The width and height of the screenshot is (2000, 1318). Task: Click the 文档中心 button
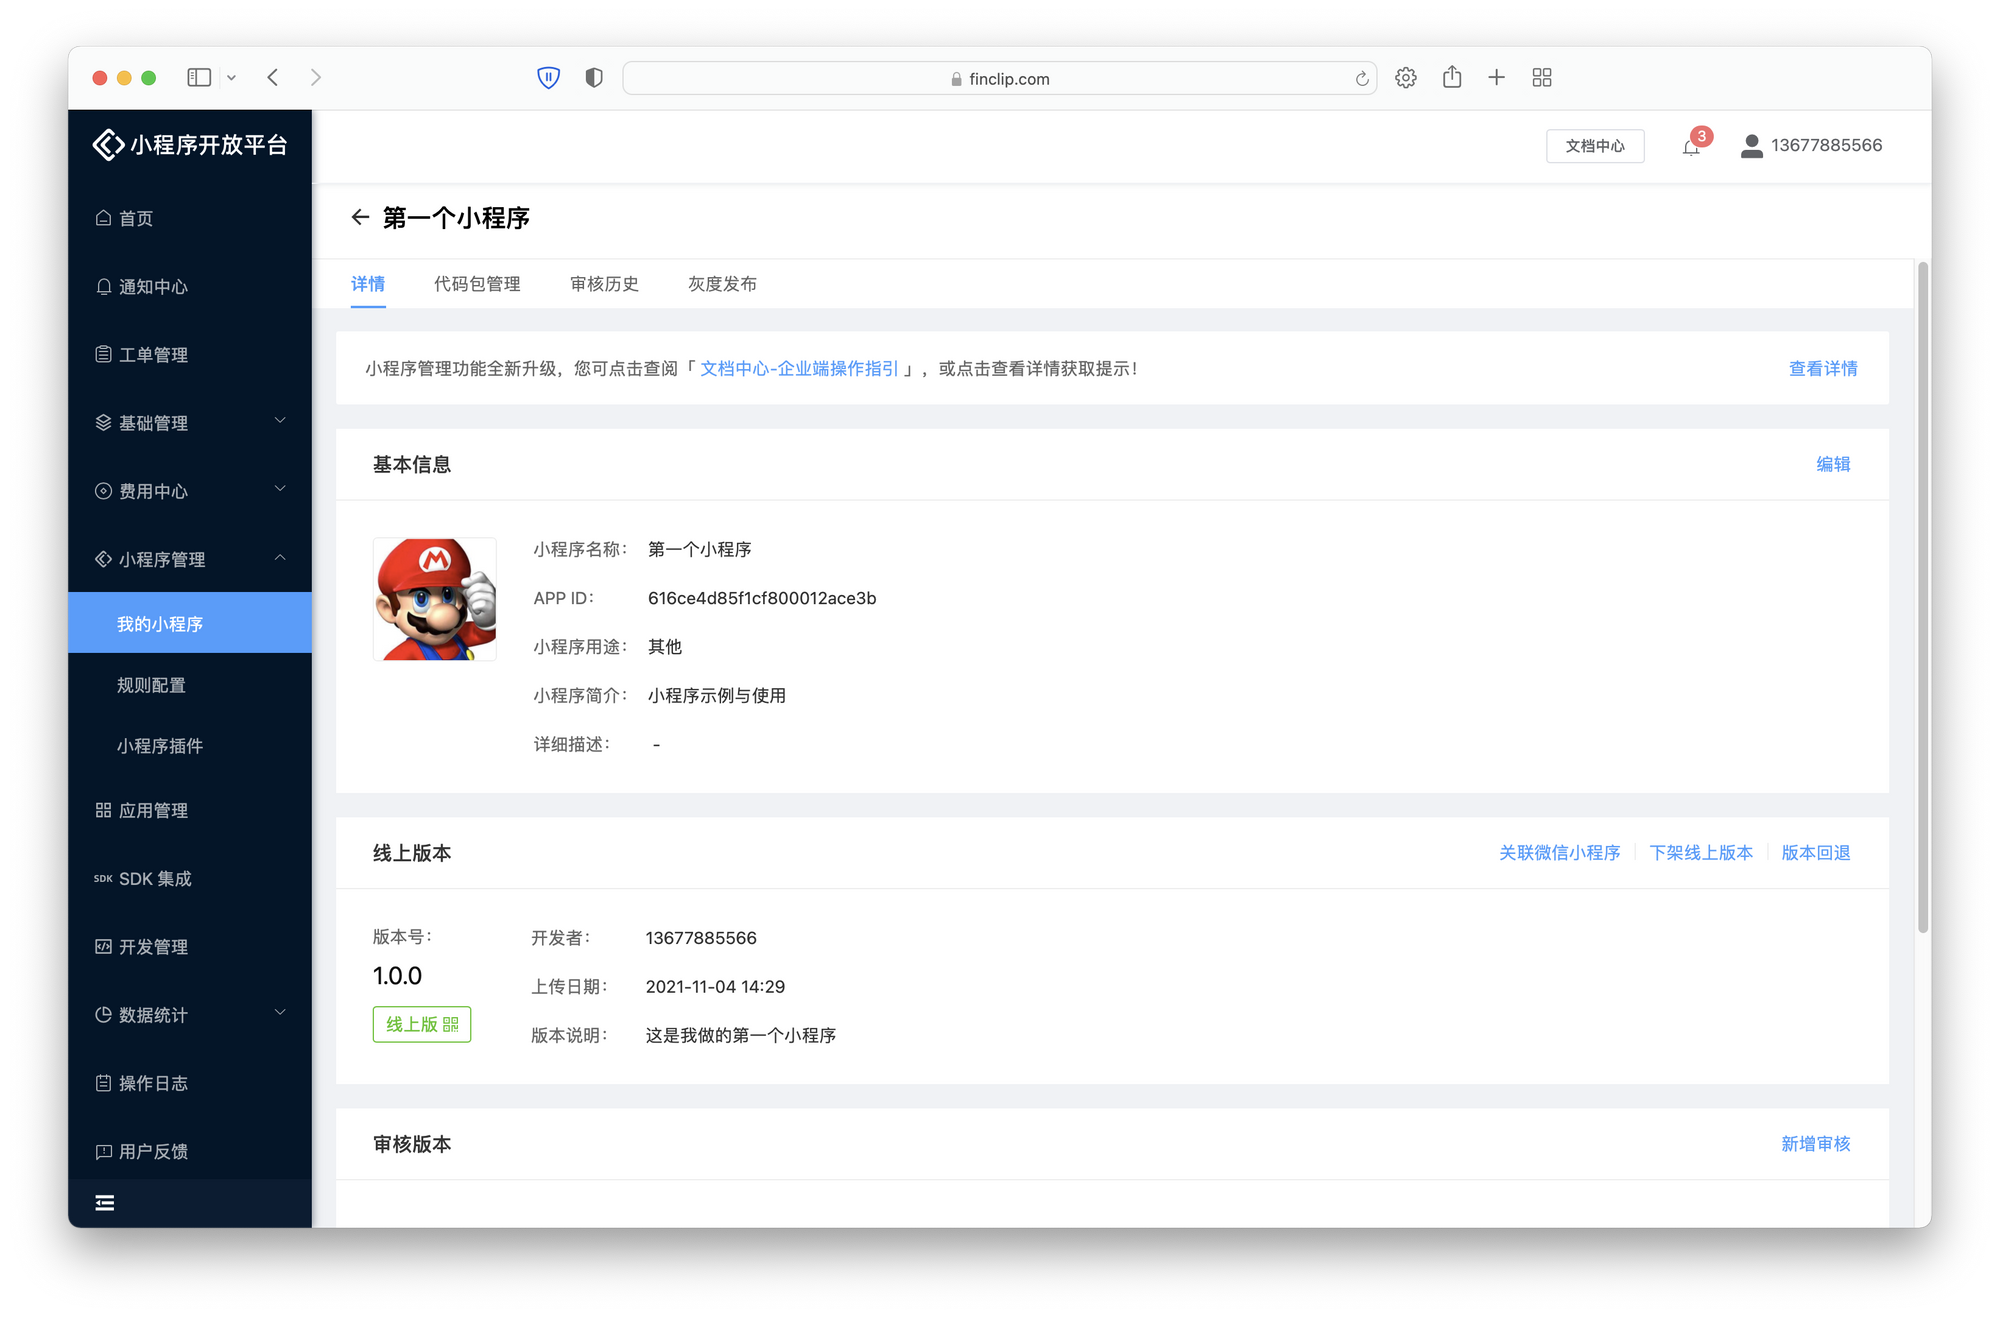[x=1594, y=146]
